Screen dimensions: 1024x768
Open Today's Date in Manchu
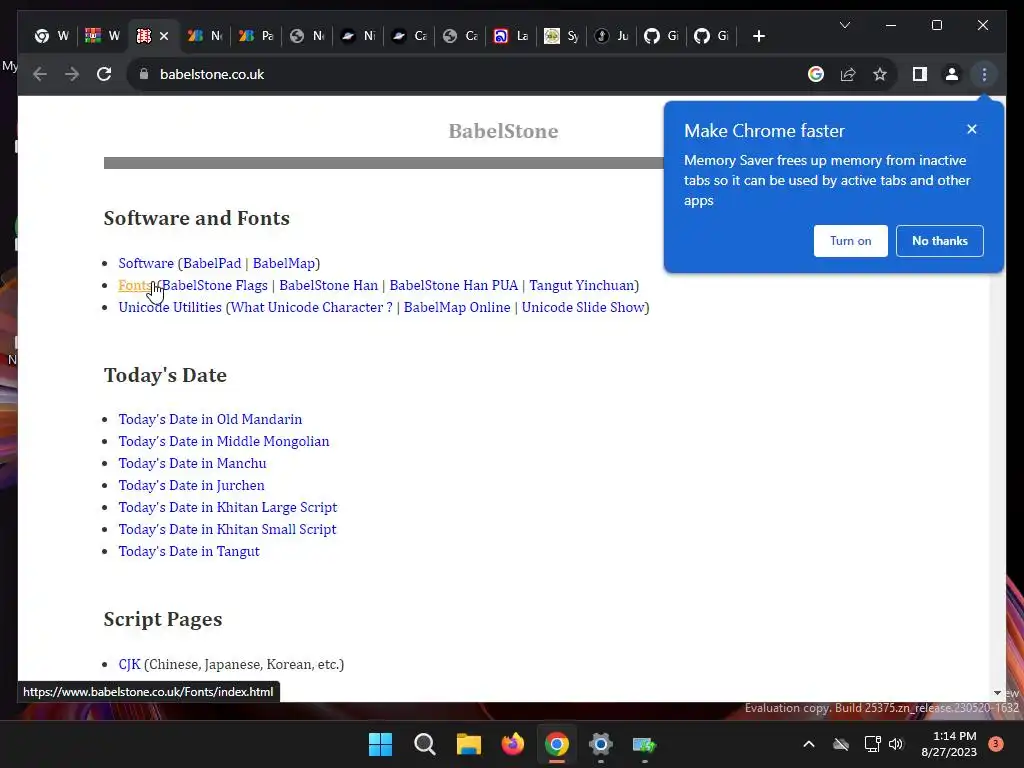(x=192, y=463)
